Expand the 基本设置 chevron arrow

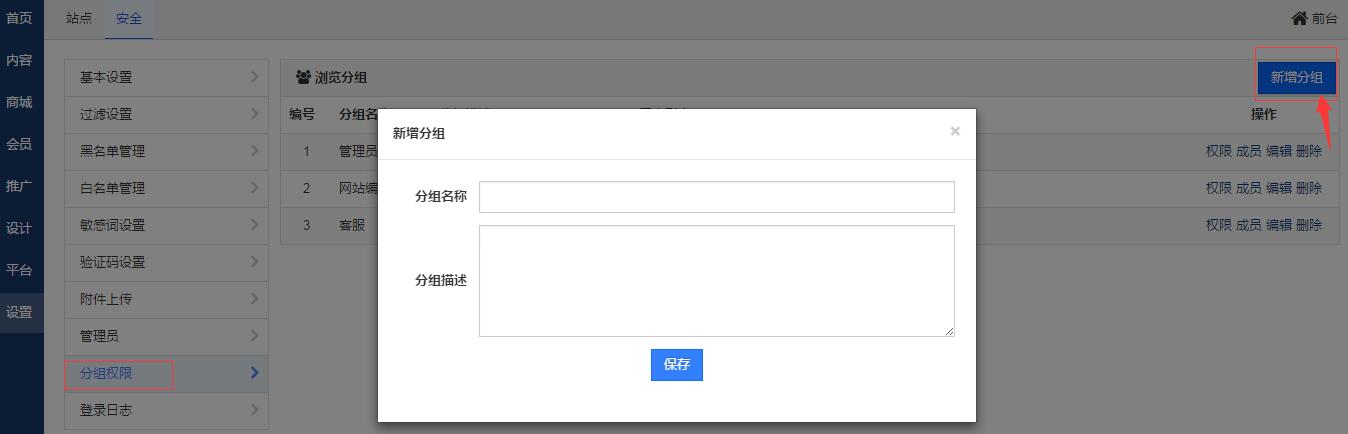(254, 77)
